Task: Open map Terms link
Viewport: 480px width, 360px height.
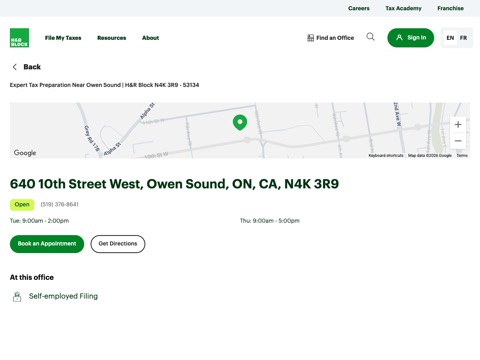Action: click(x=462, y=155)
